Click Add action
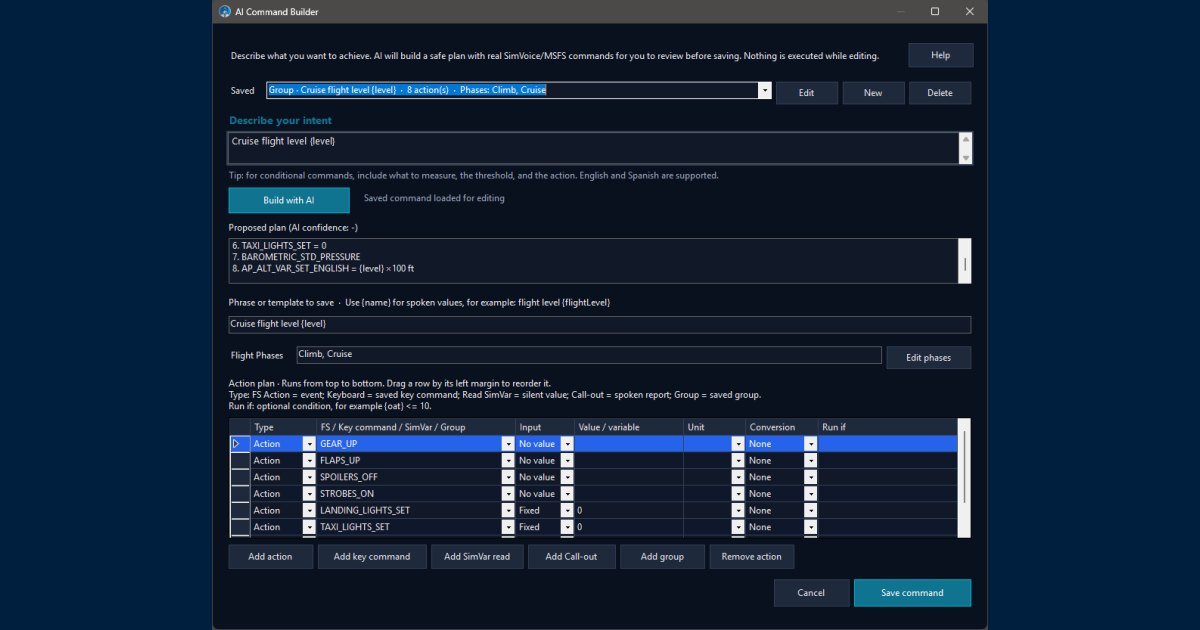 (271, 557)
